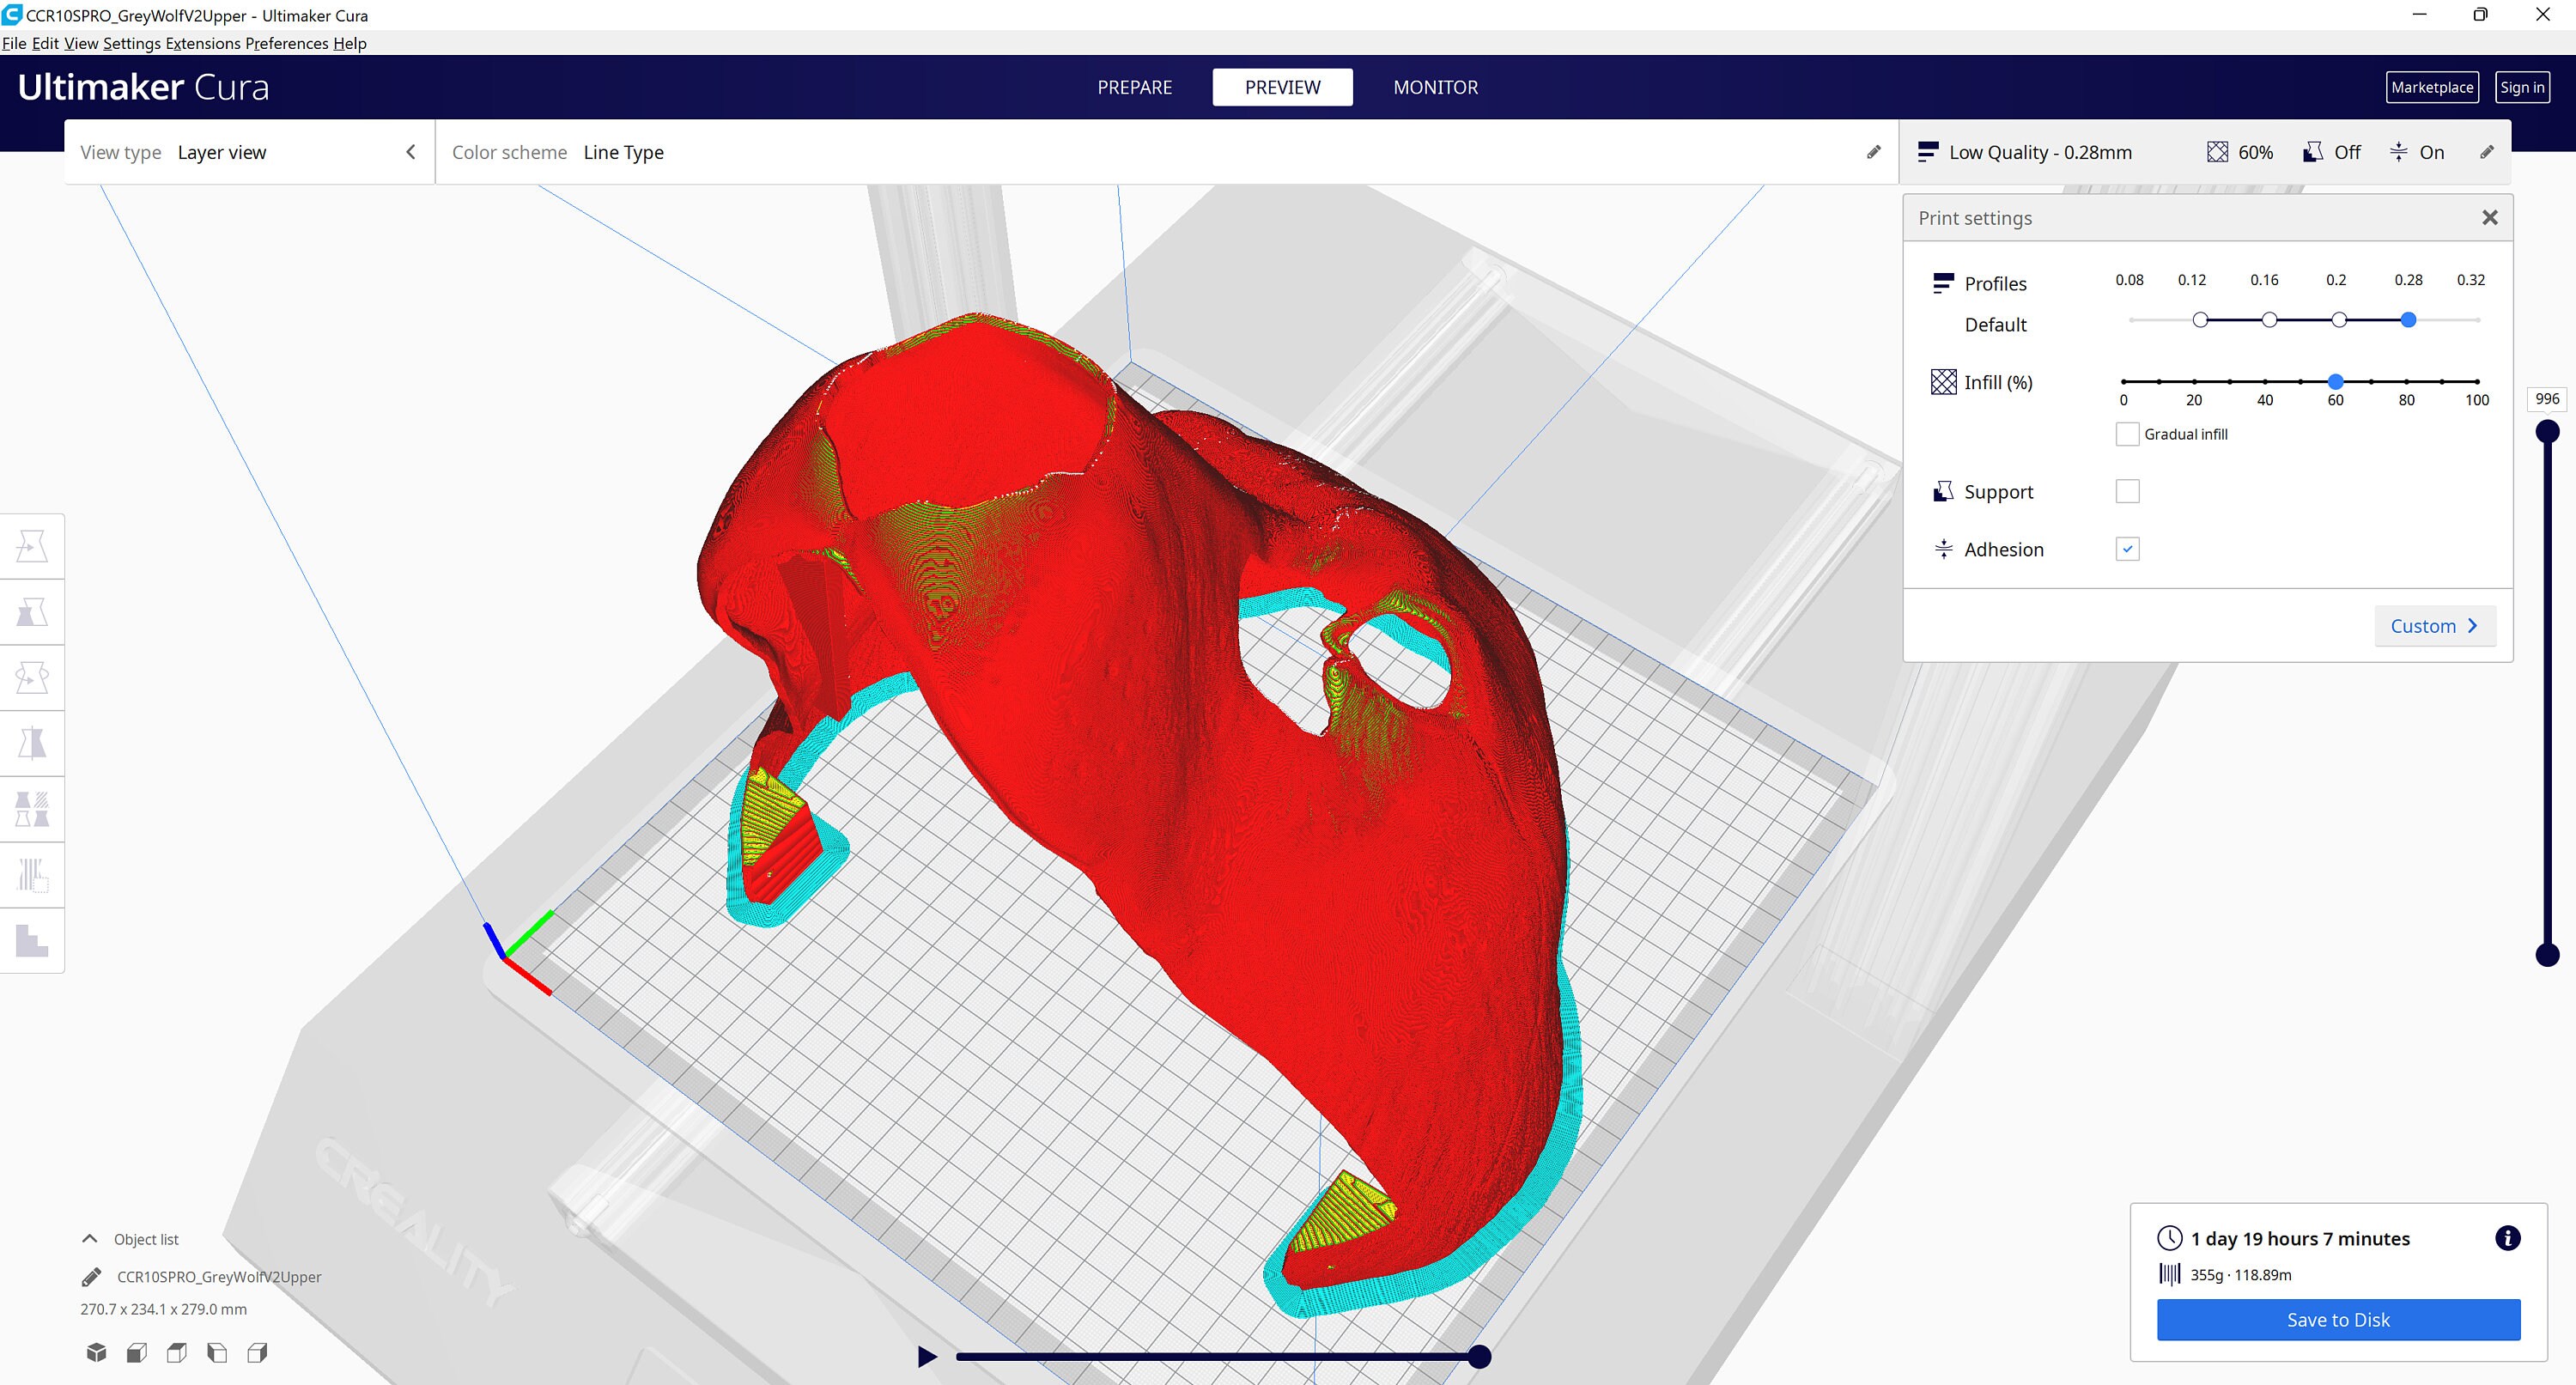
Task: Open Custom print settings
Action: [2434, 625]
